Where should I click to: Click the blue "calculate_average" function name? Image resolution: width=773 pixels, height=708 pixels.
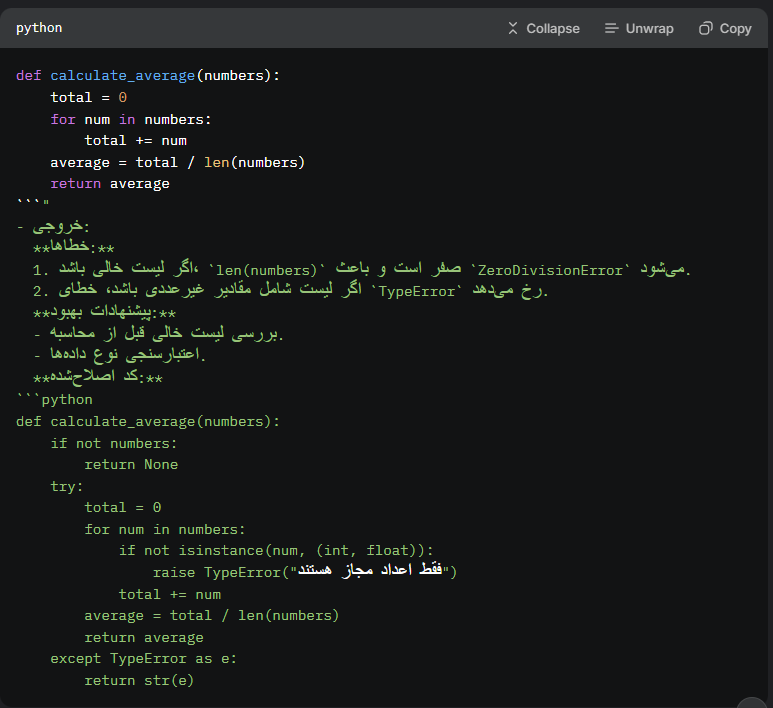123,75
